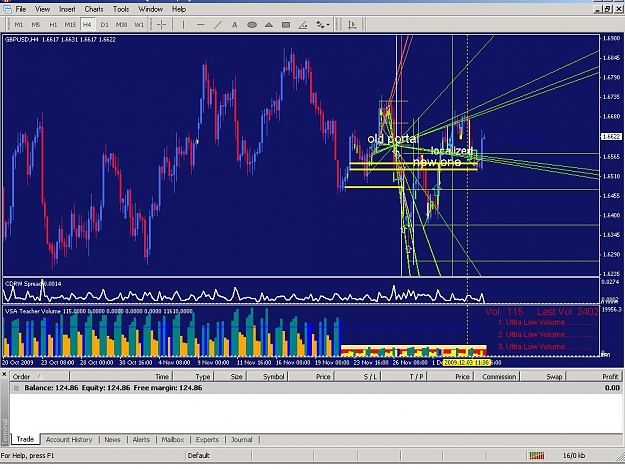Sort by the Order column header
The height and width of the screenshot is (469, 625).
coord(39,377)
